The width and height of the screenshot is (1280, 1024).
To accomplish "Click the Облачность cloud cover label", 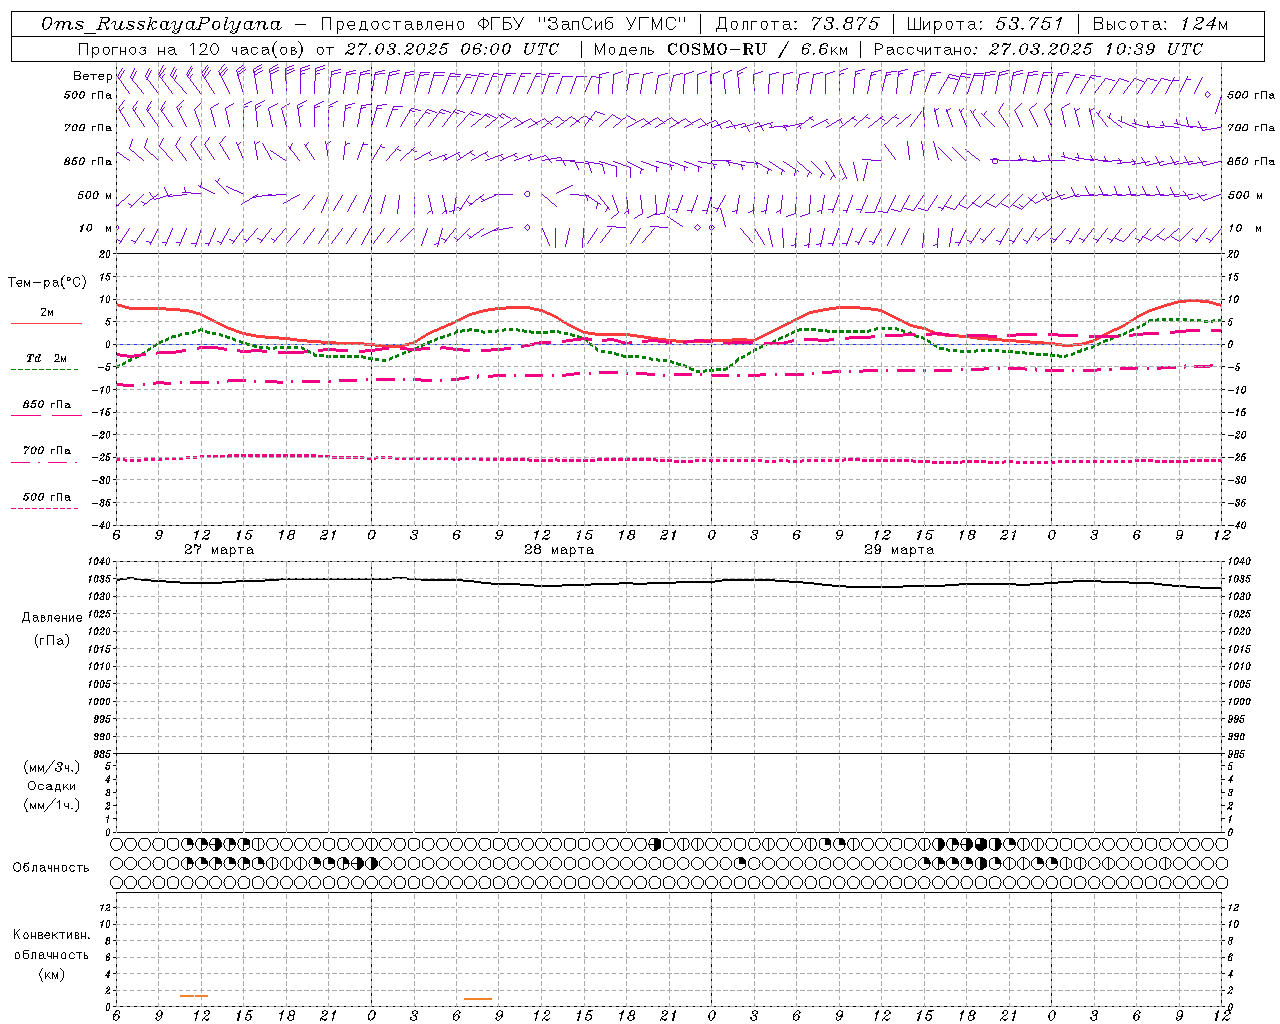I will pyautogui.click(x=51, y=867).
